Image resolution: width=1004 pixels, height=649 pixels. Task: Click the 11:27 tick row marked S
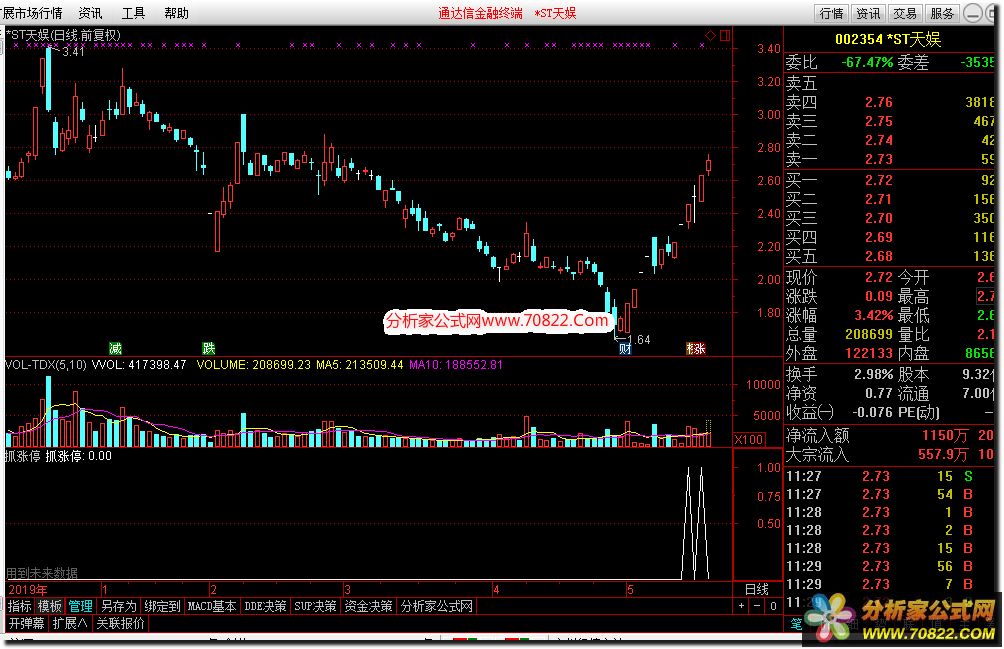[x=889, y=476]
